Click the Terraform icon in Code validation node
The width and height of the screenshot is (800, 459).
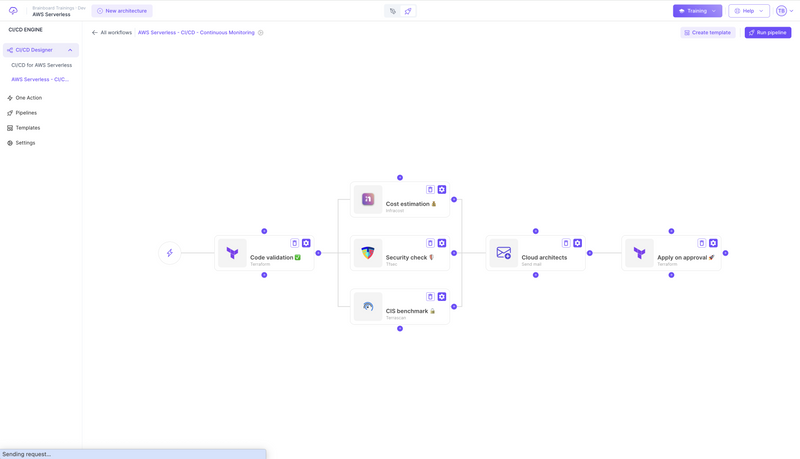coord(232,253)
